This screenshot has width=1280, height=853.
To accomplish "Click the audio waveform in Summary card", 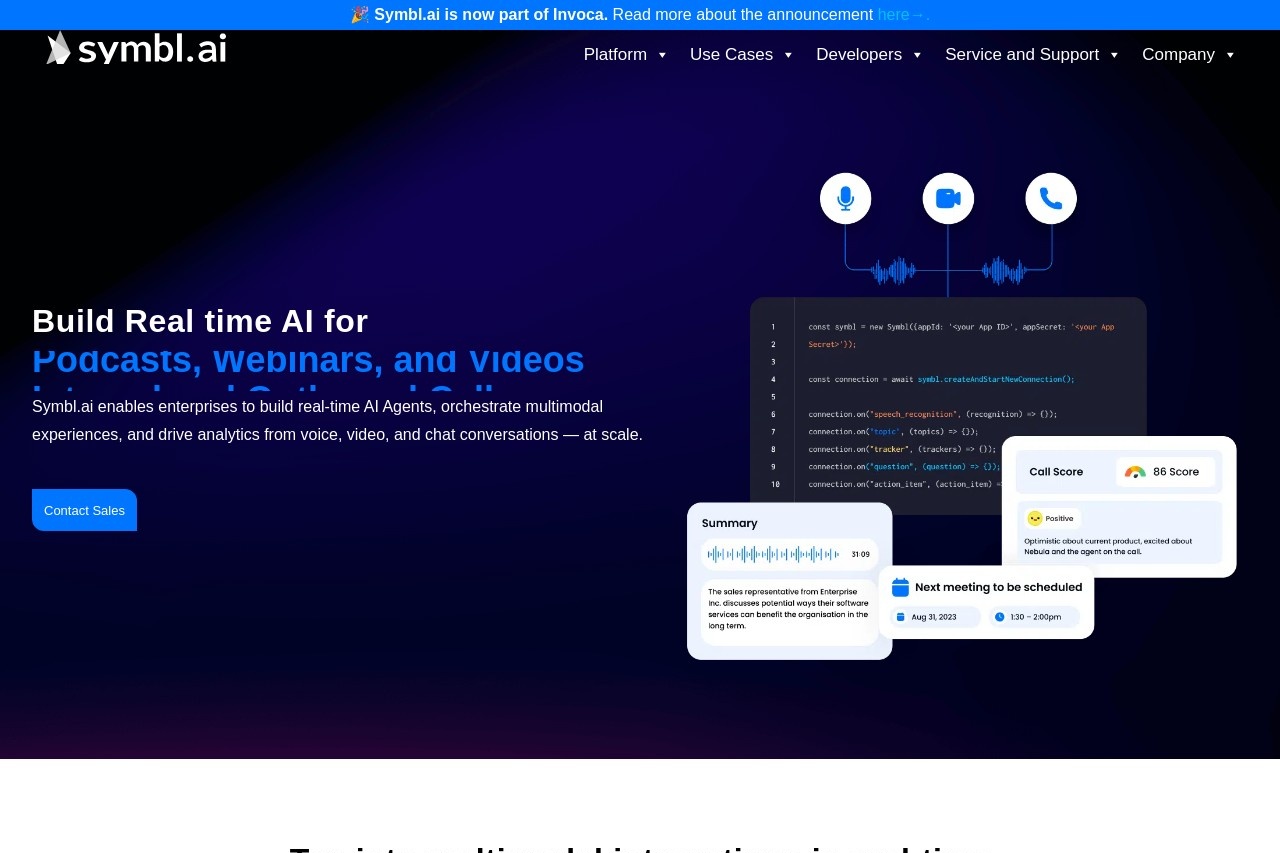I will point(774,554).
